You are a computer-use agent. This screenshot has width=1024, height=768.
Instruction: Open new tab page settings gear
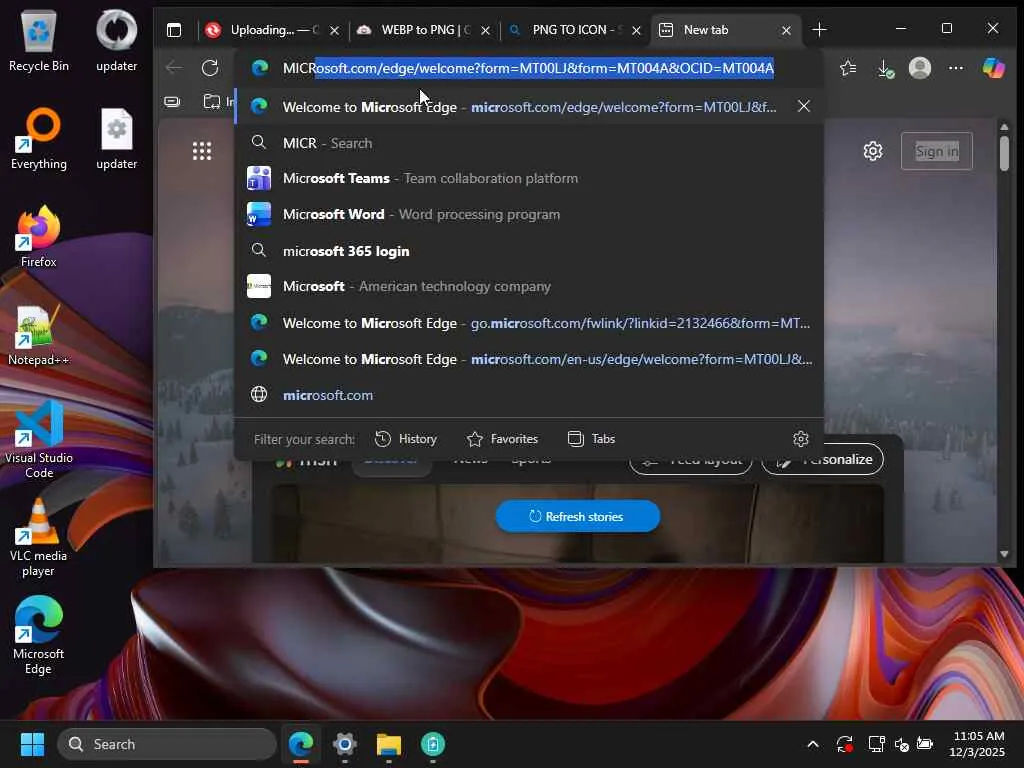873,151
